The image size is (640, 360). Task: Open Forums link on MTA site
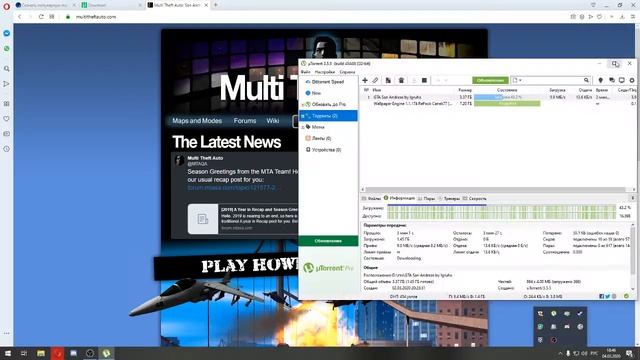(244, 121)
